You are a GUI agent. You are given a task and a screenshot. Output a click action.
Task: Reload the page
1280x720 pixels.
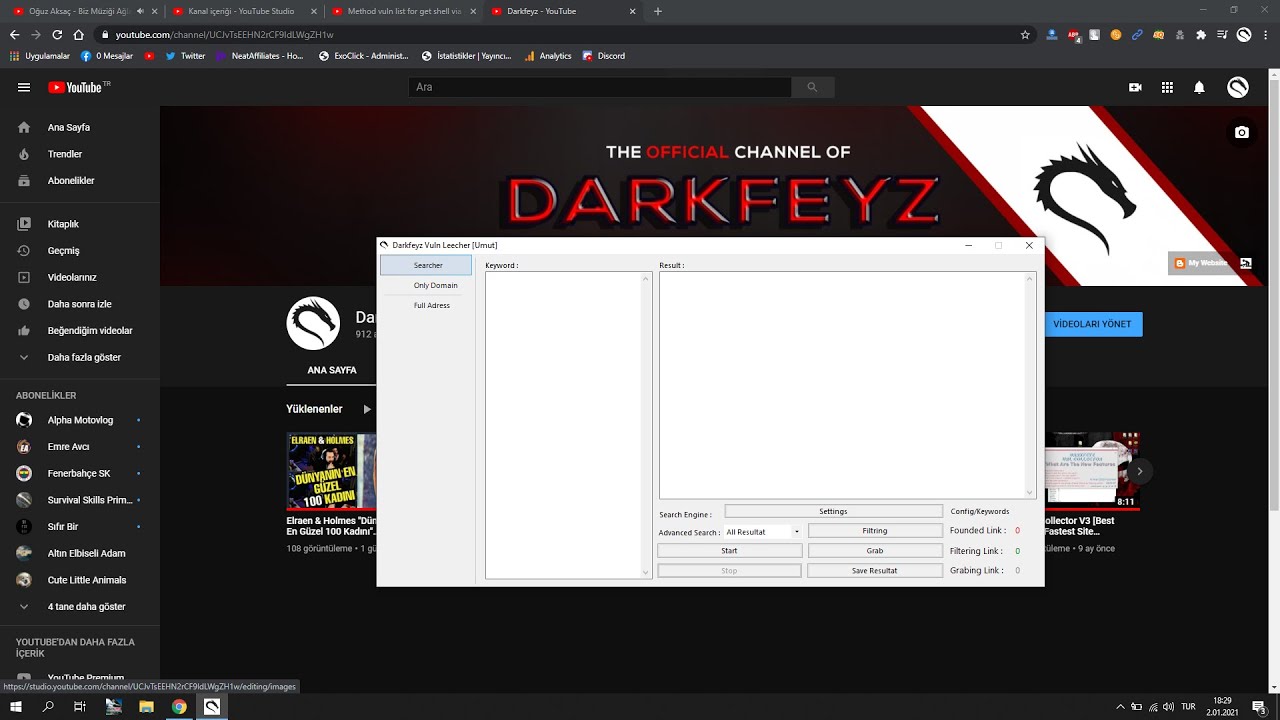coord(57,34)
